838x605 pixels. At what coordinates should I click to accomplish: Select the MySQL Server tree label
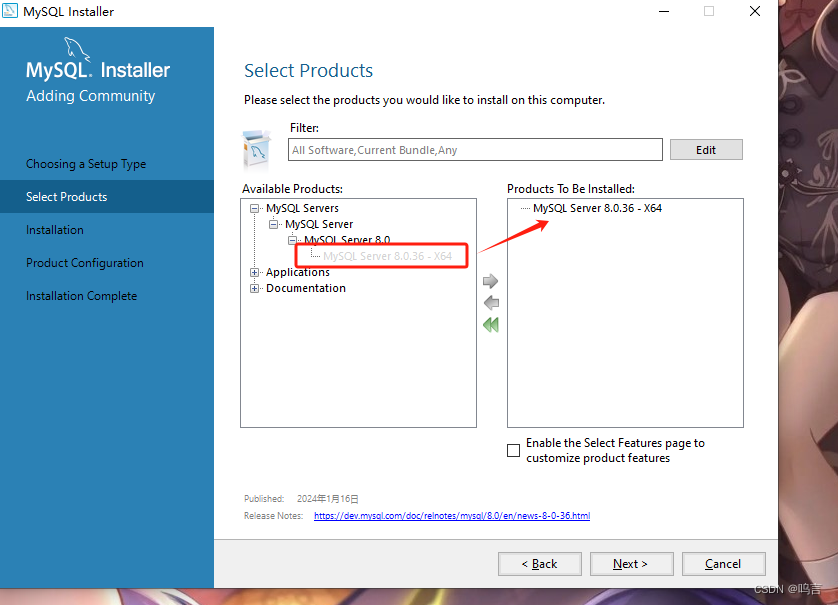tap(319, 224)
